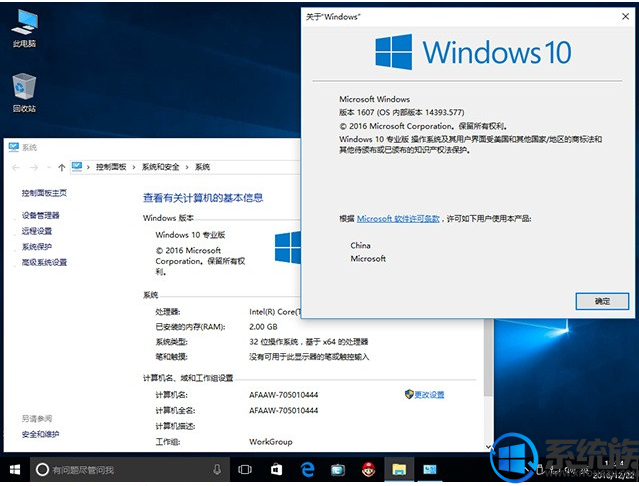Select computer name AFAAW-705010444 value
Screen dimensions: 639x486
point(284,395)
